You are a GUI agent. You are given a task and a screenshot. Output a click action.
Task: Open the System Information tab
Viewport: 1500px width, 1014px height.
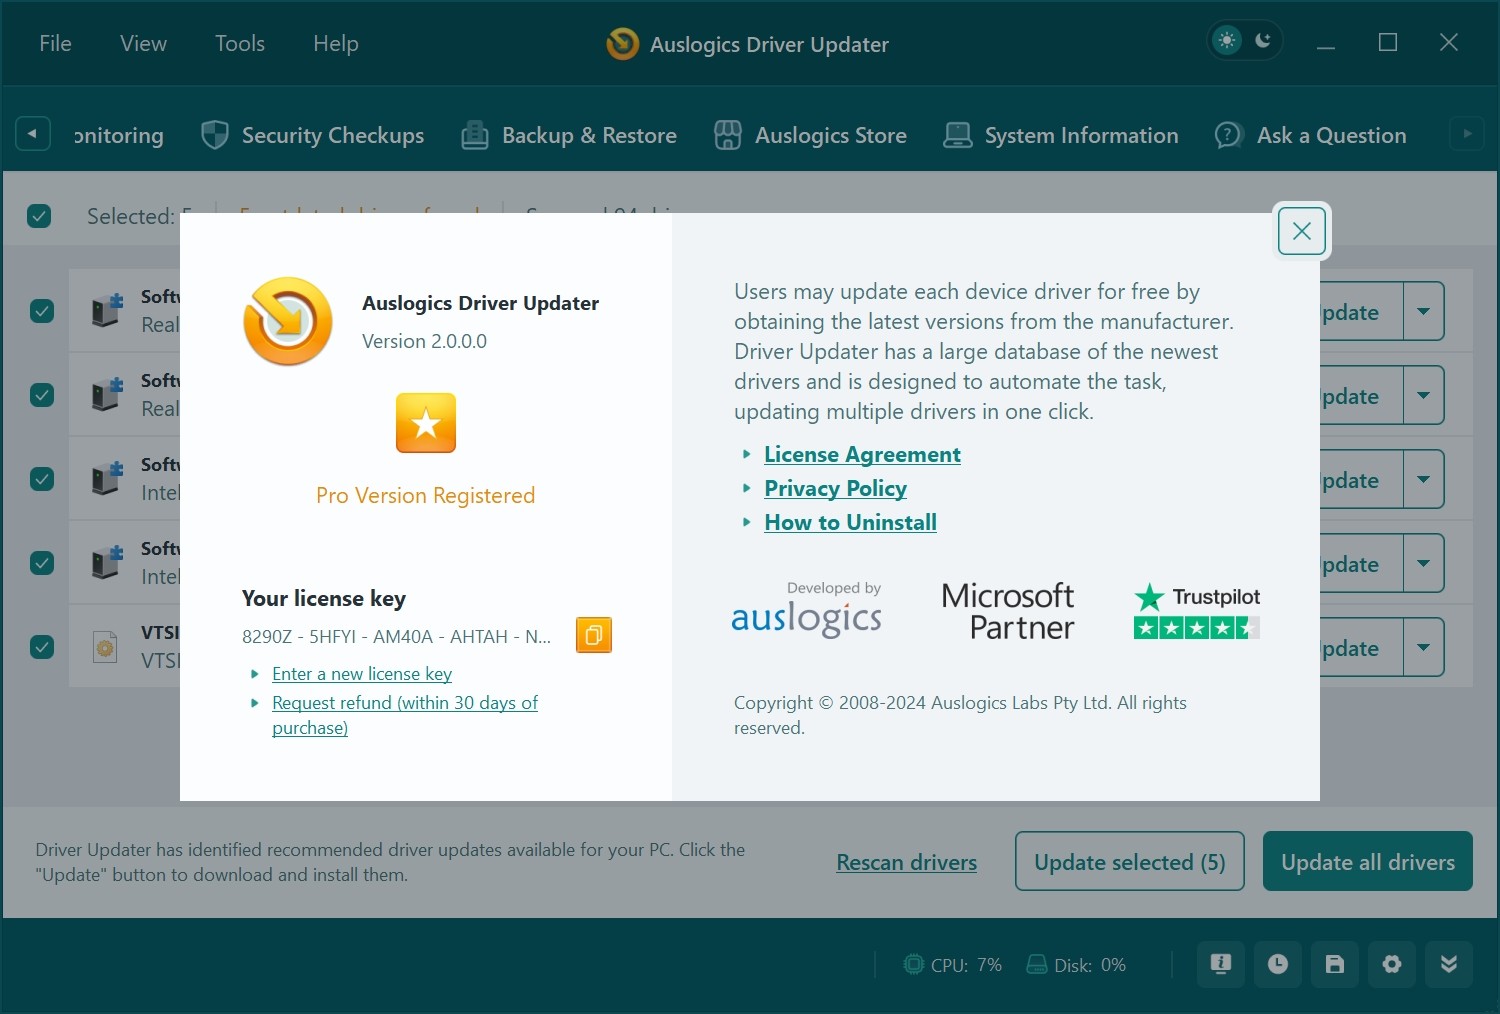[1061, 135]
